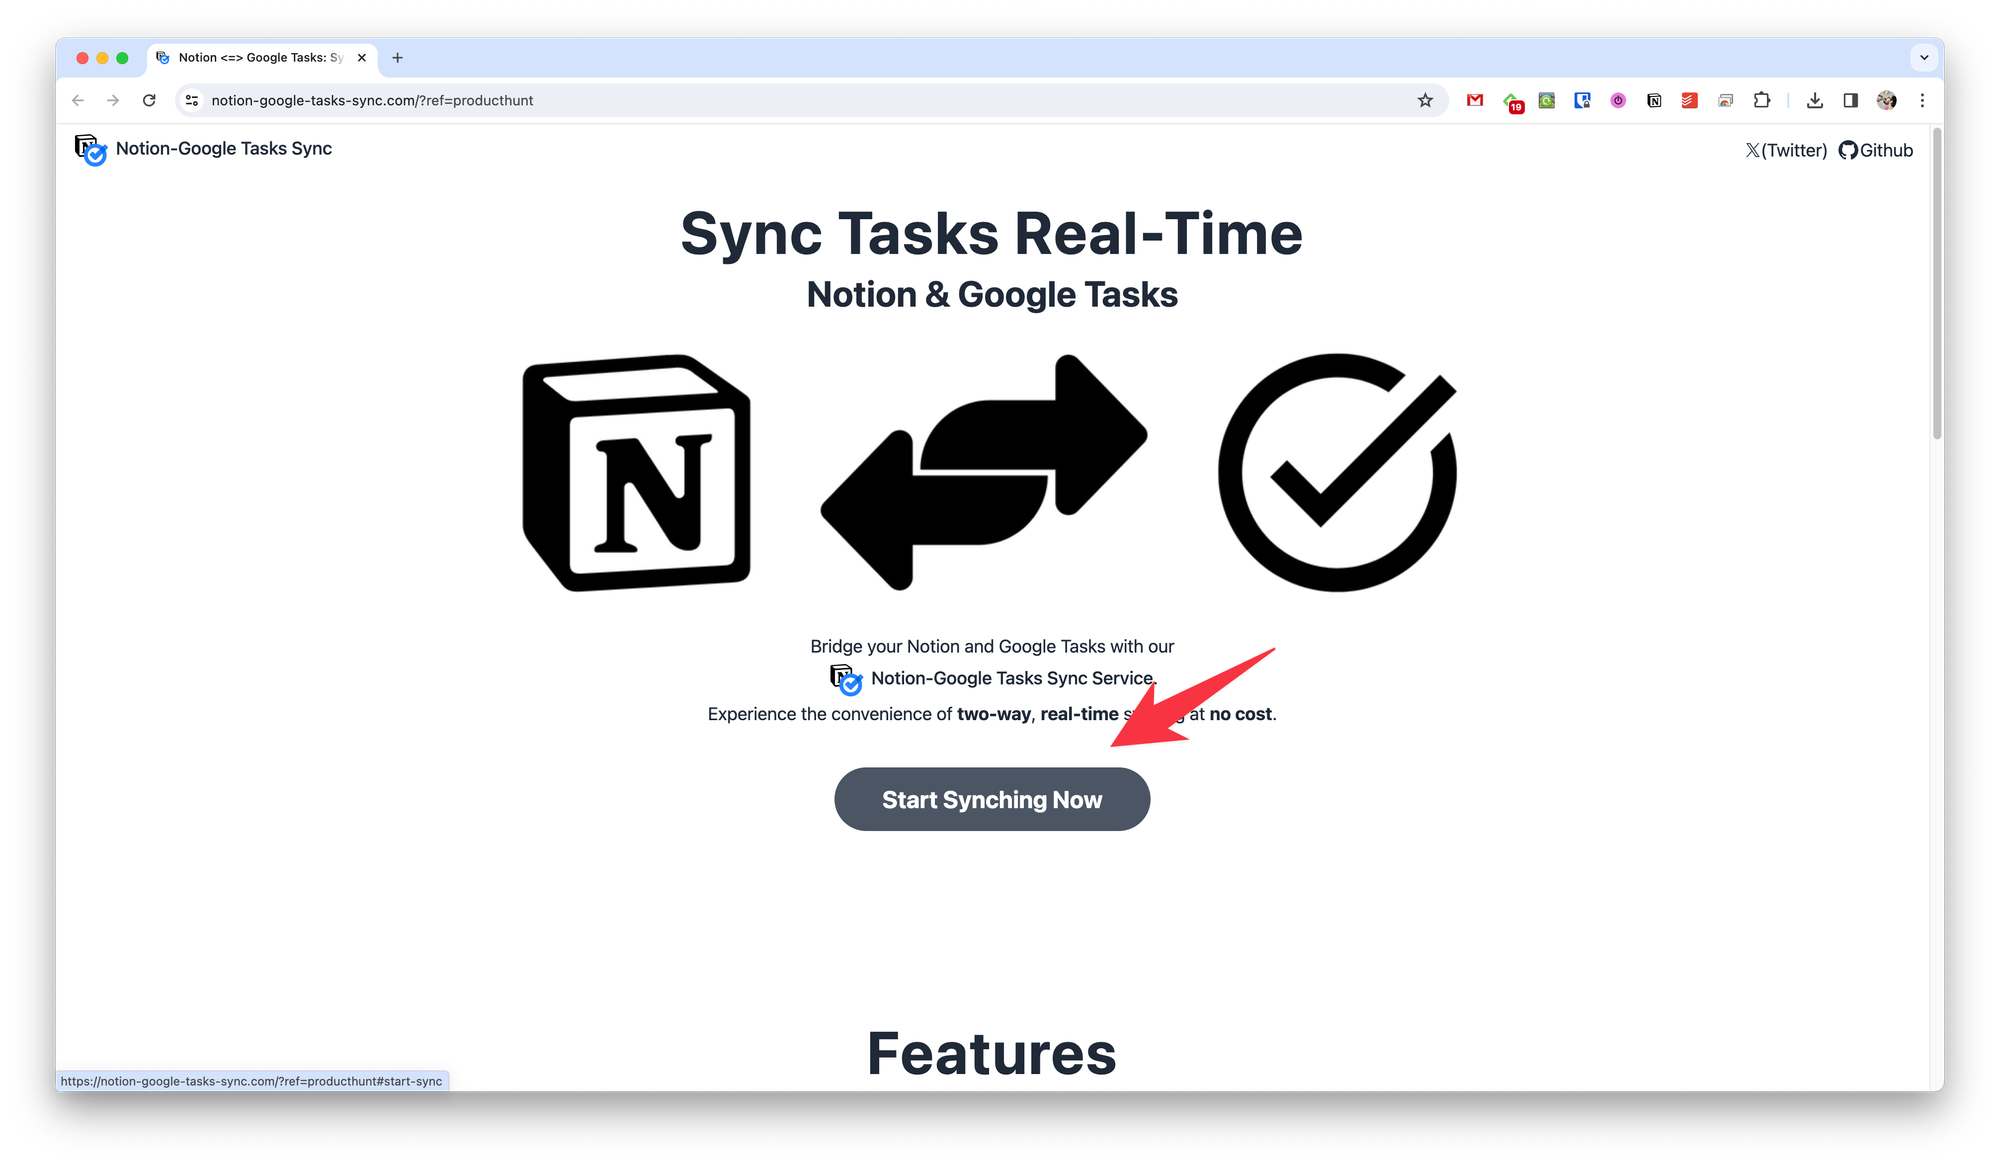The height and width of the screenshot is (1165, 2000).
Task: Open a new tab with plus button
Action: [397, 57]
